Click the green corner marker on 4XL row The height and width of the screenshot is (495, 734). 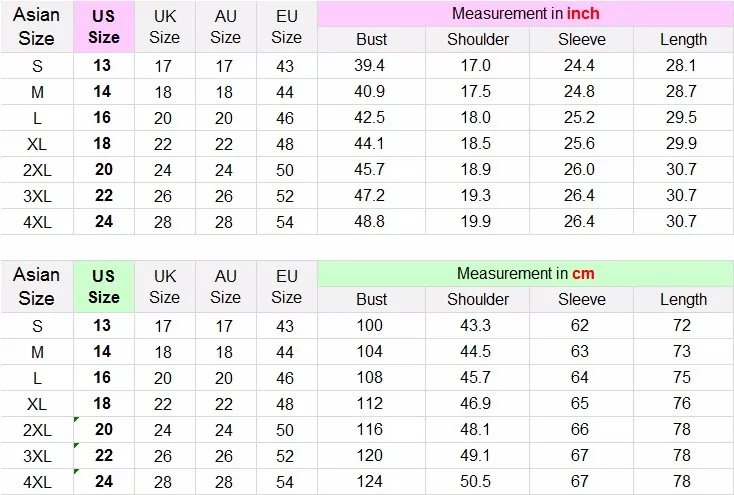[77, 472]
